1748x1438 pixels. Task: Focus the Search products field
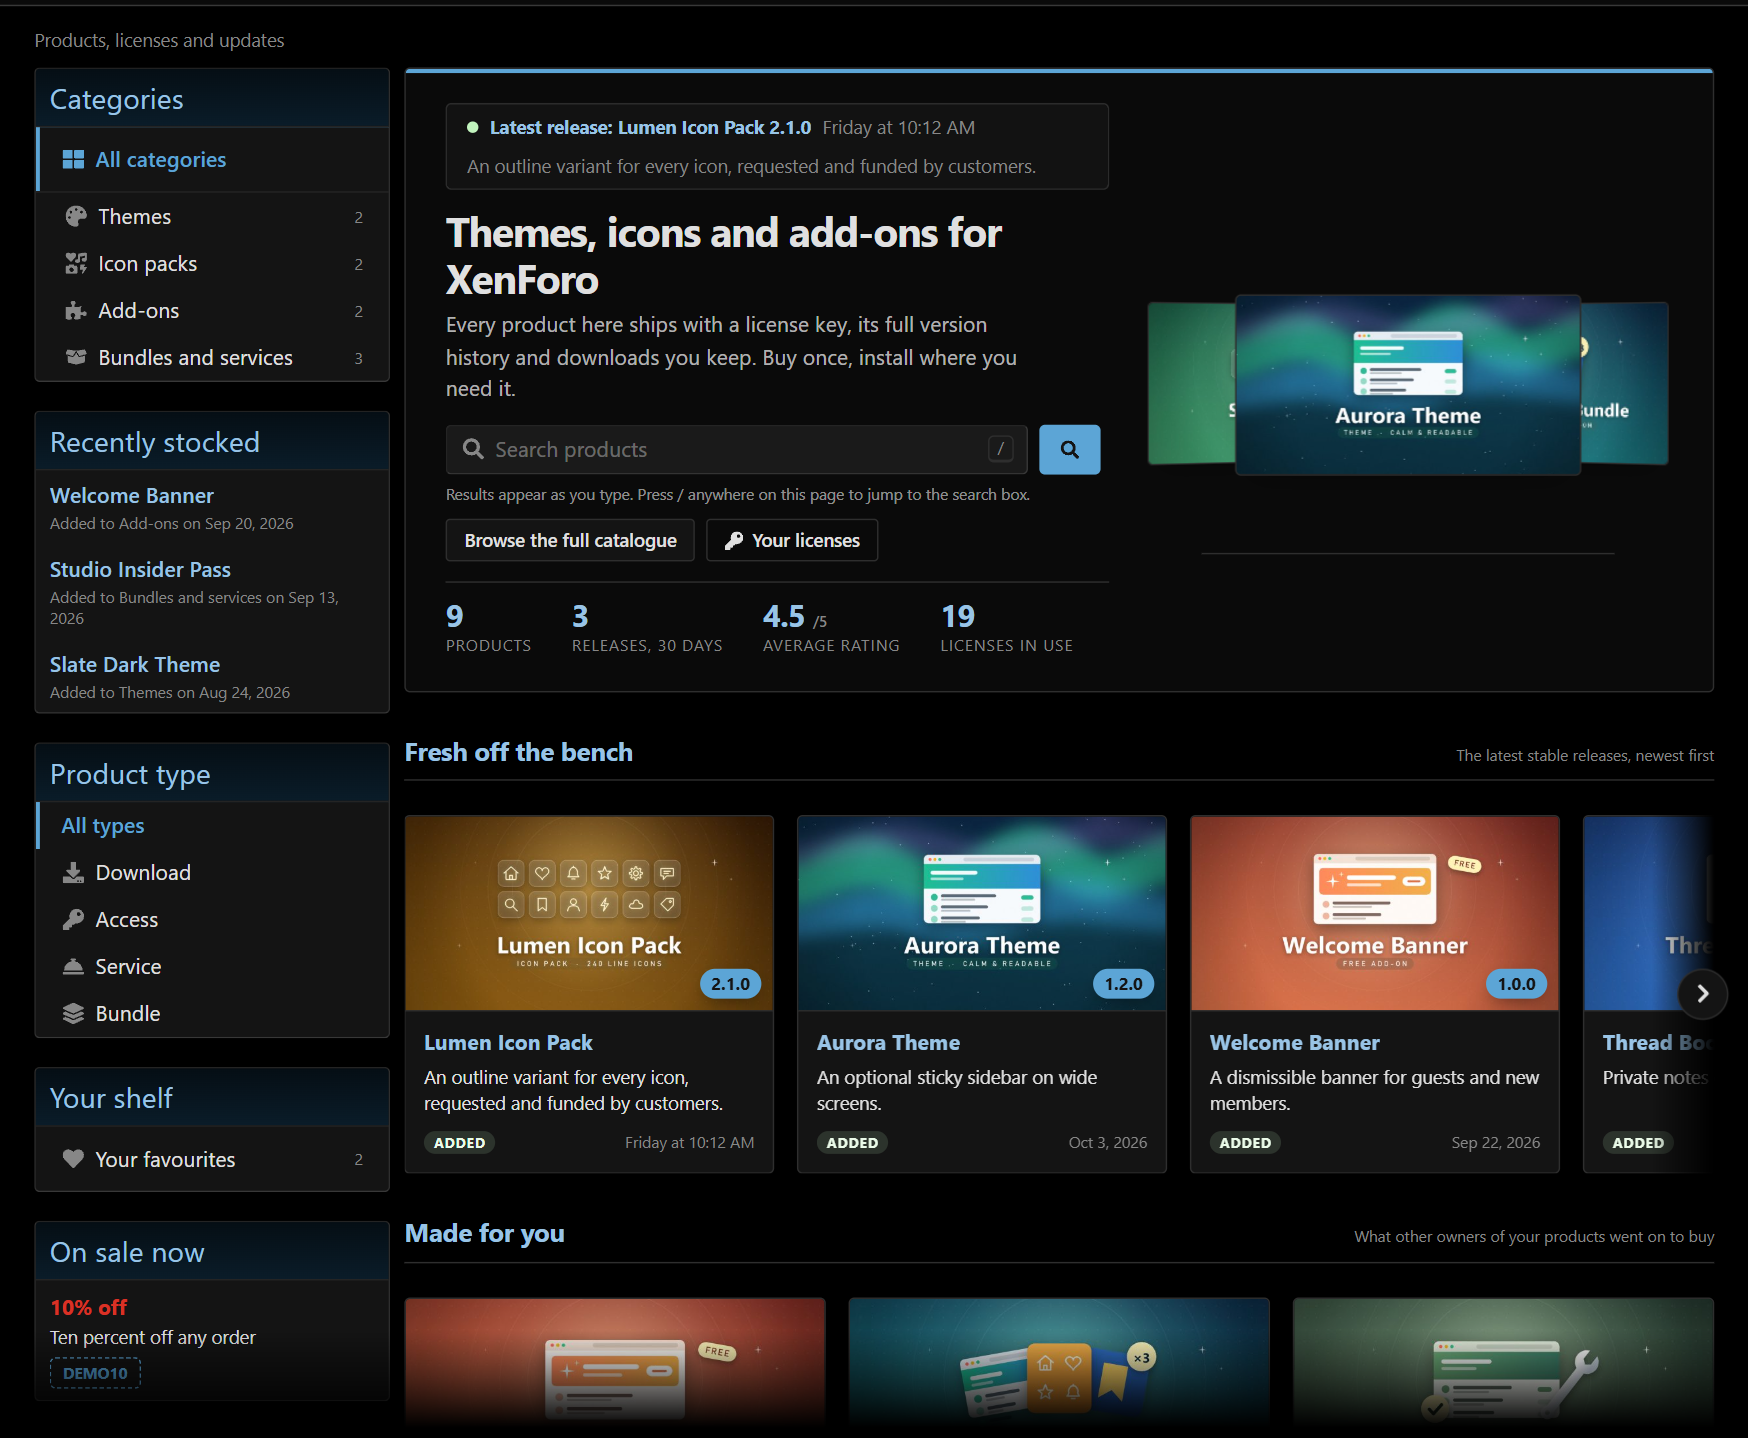click(x=737, y=450)
